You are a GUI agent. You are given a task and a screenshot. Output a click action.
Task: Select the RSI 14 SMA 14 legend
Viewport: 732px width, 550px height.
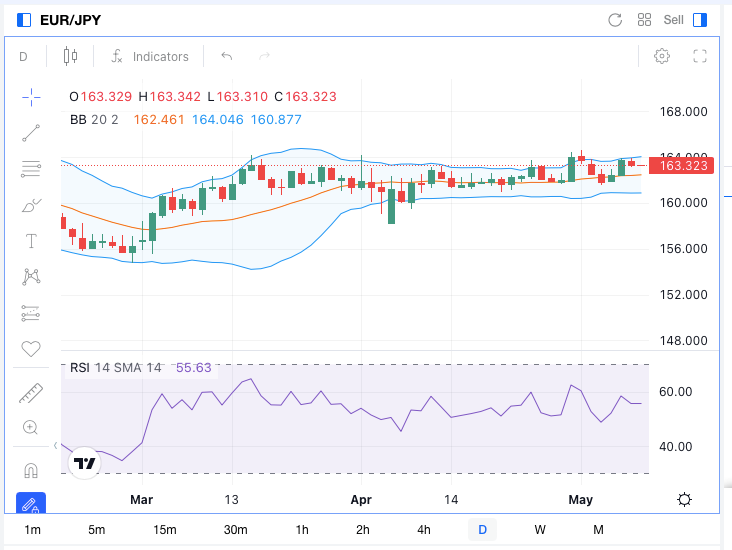tap(116, 368)
